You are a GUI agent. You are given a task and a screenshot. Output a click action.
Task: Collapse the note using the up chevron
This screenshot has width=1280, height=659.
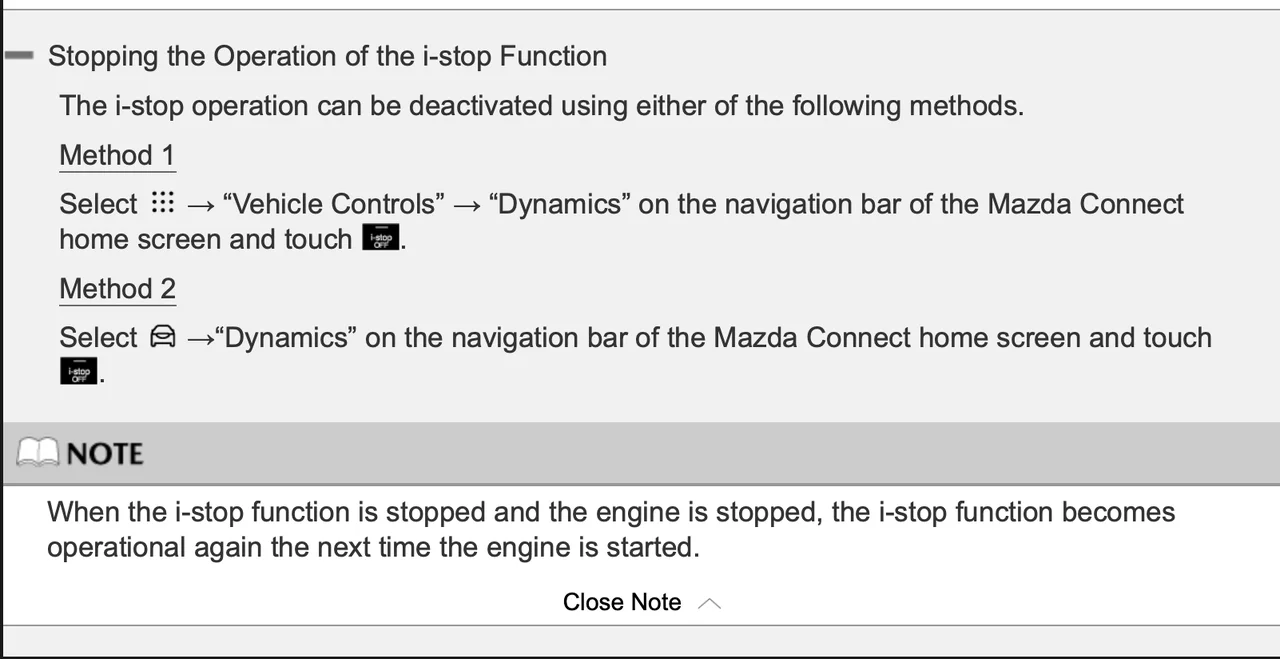click(x=708, y=603)
